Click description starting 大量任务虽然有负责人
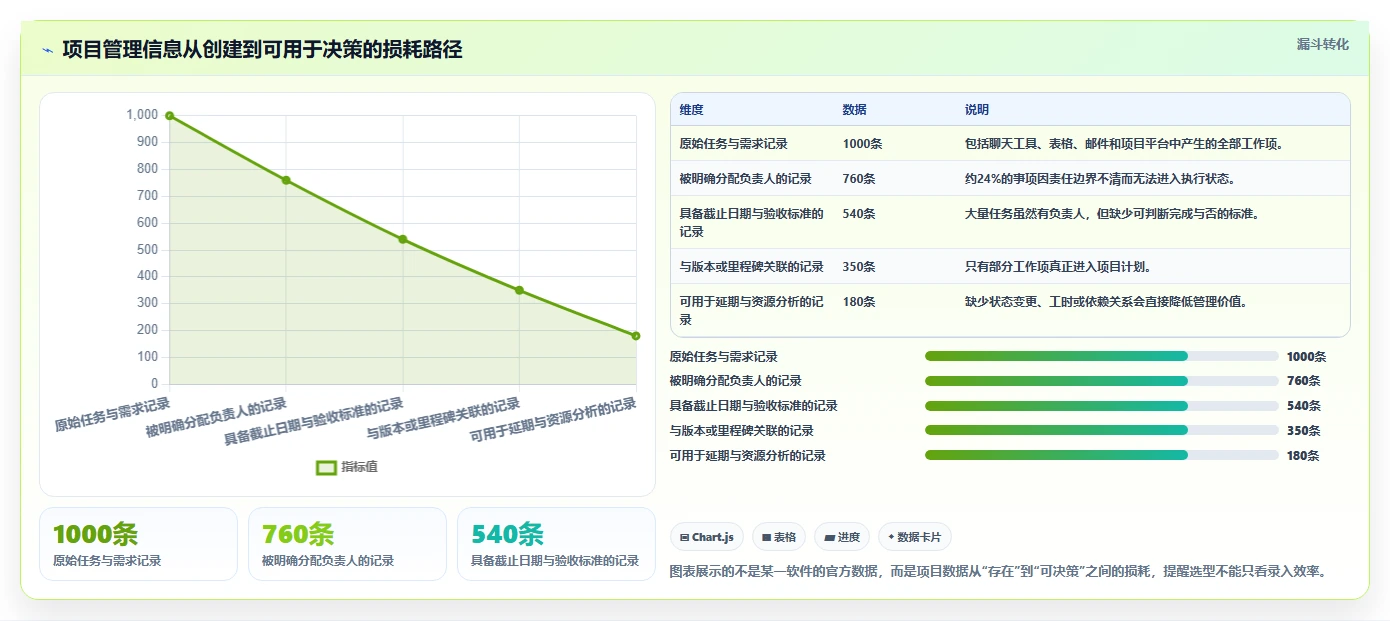 1112,214
